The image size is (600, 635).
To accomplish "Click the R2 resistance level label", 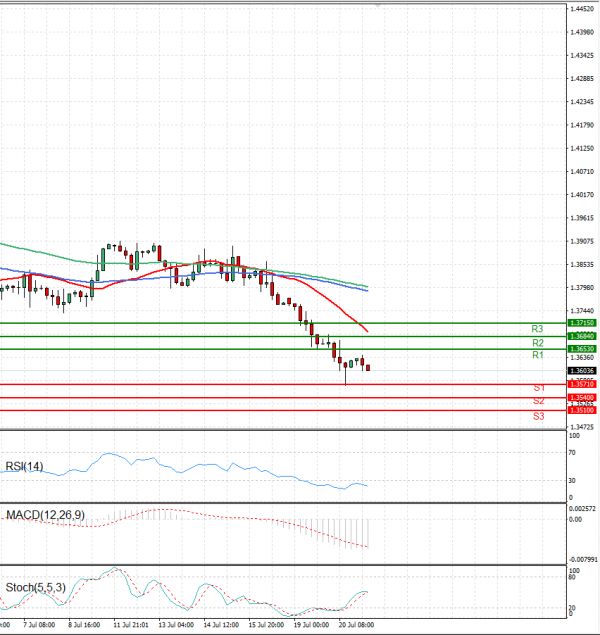I will pos(537,343).
